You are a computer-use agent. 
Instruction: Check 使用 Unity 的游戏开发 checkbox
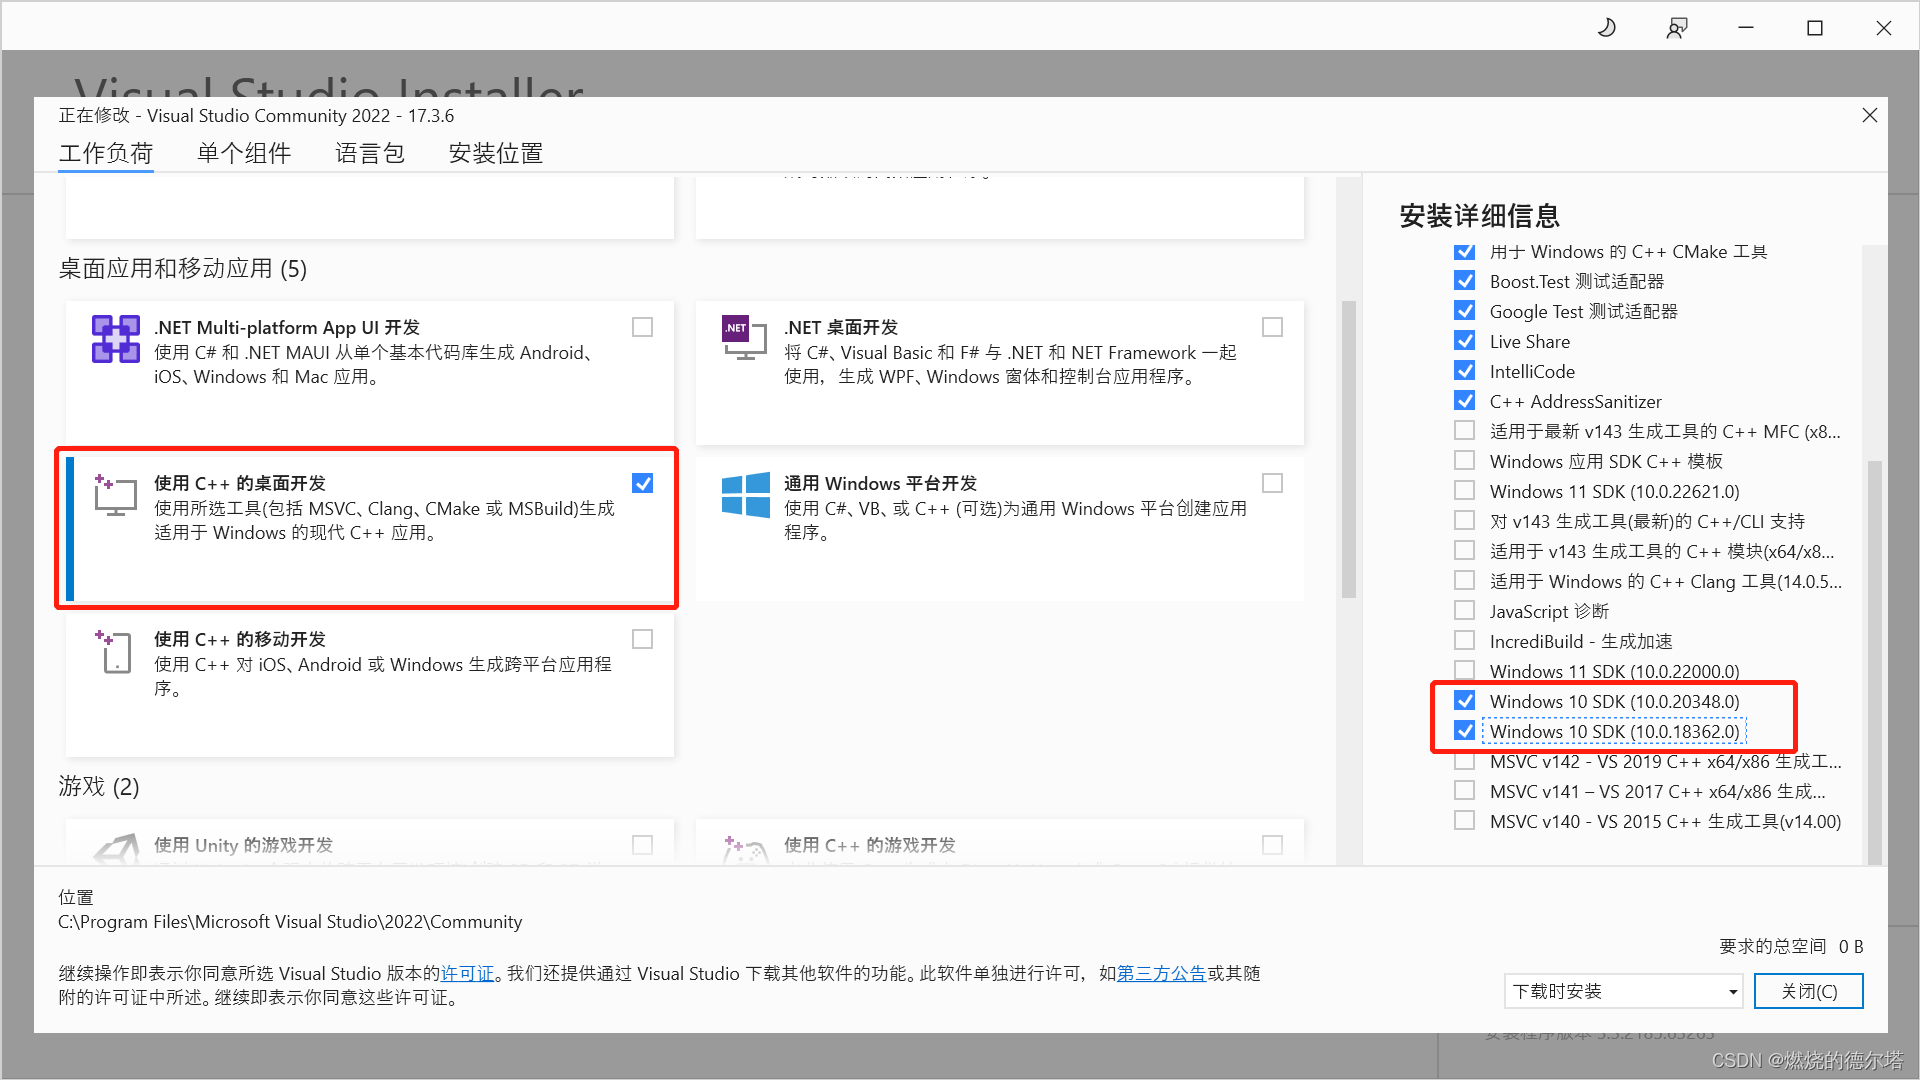(643, 846)
